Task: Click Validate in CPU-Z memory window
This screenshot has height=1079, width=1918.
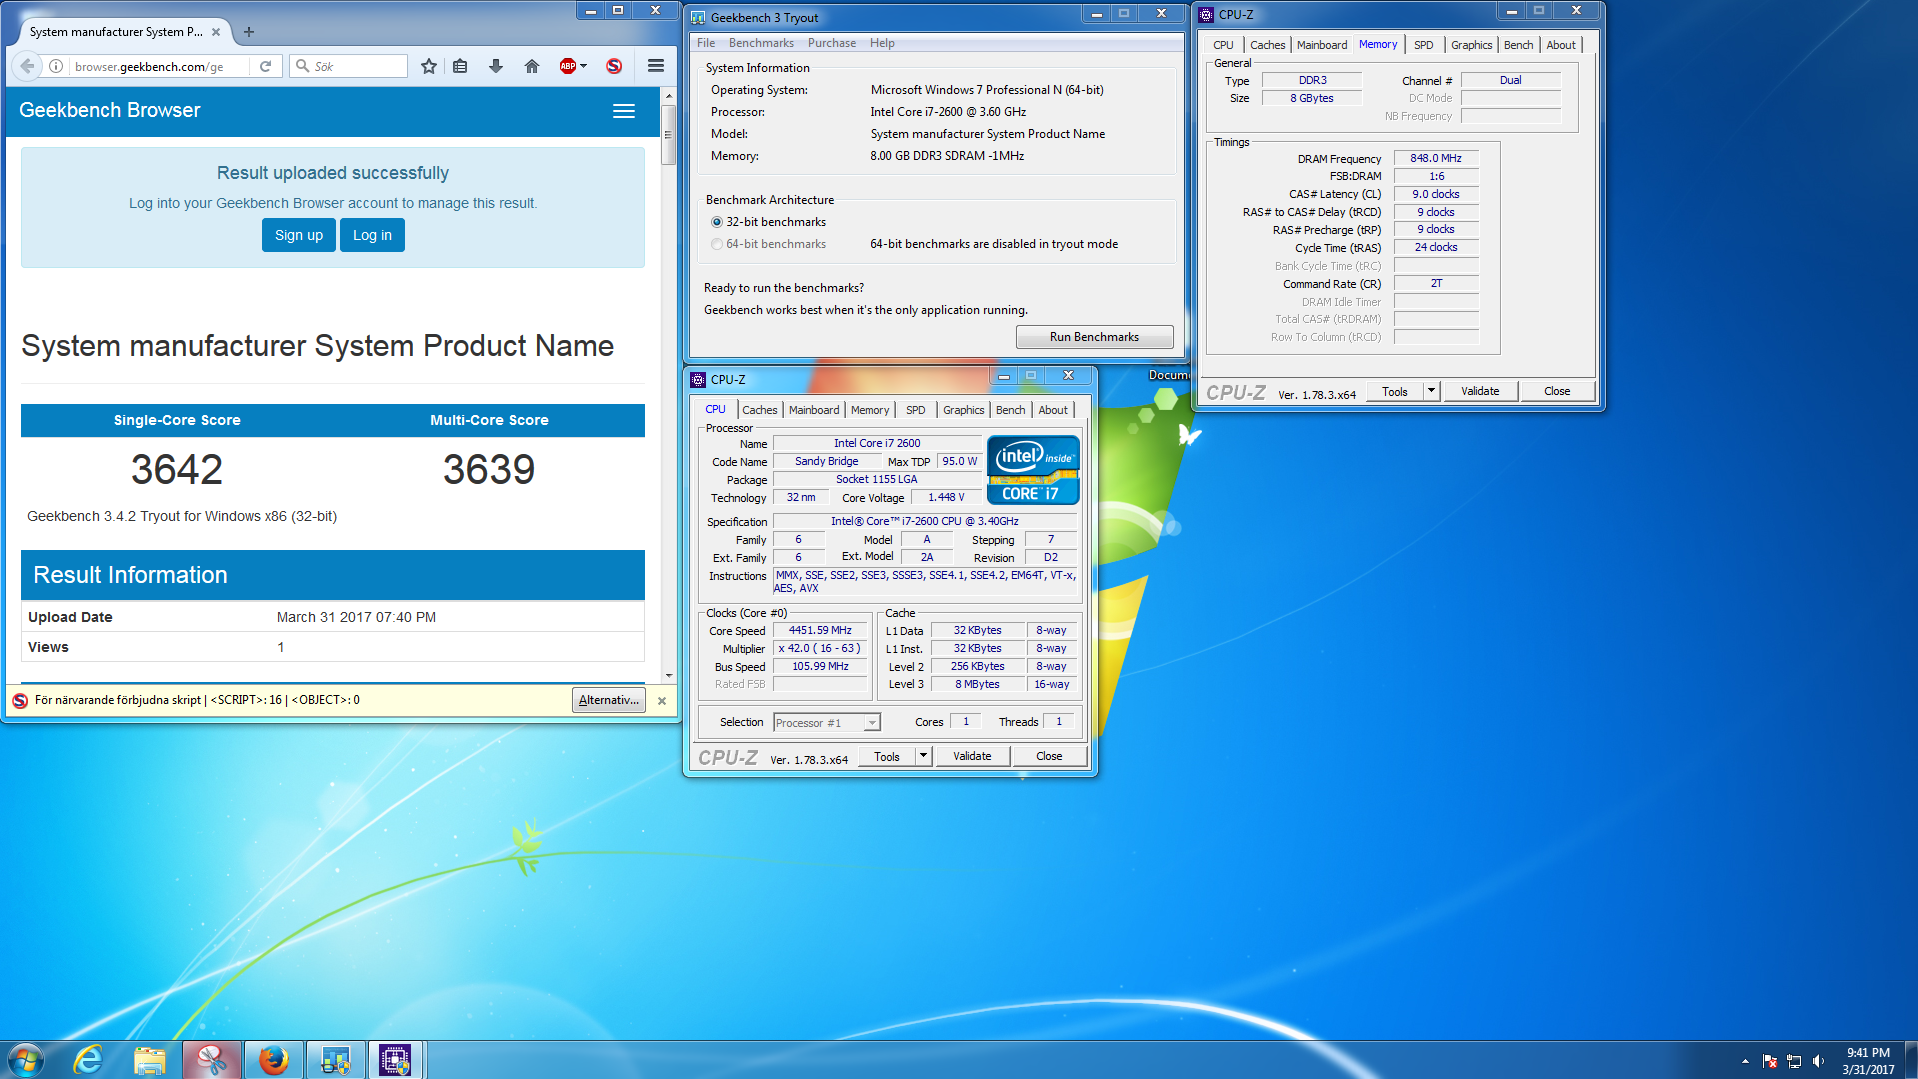Action: pyautogui.click(x=1480, y=391)
